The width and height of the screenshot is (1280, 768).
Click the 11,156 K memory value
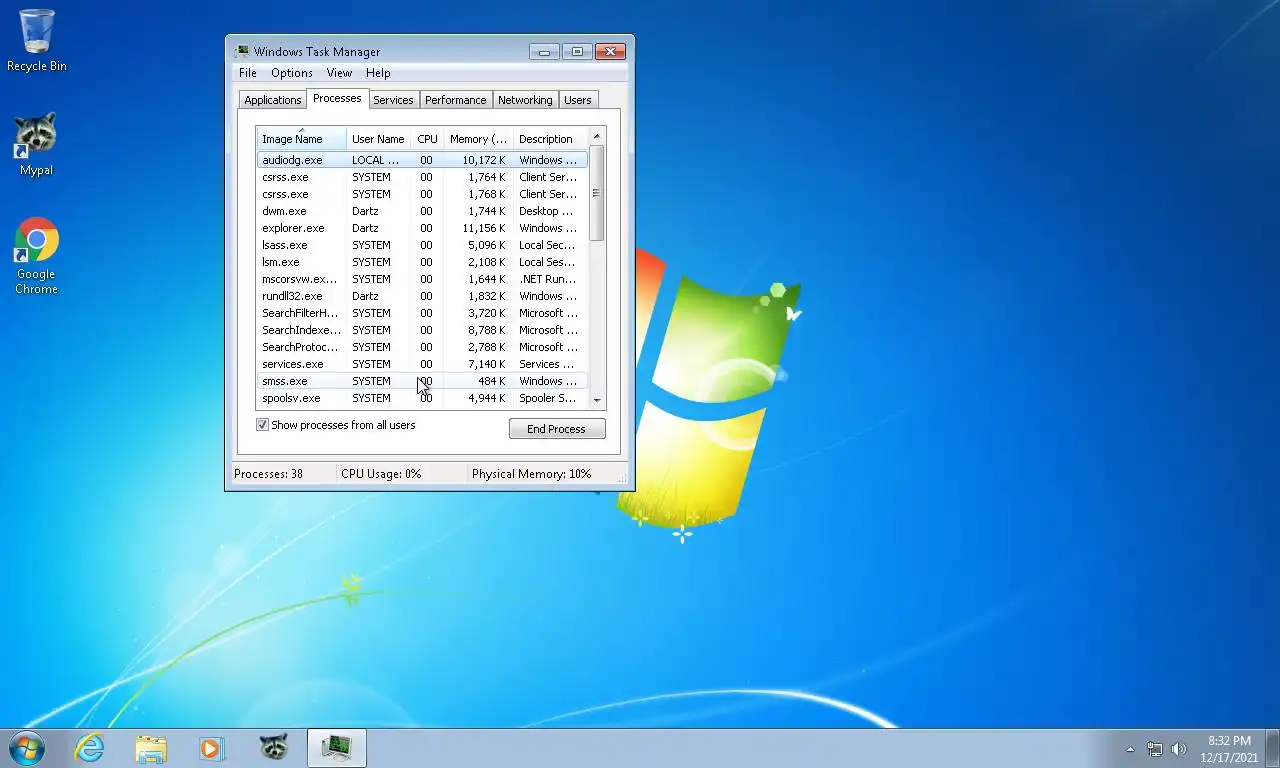(x=483, y=228)
